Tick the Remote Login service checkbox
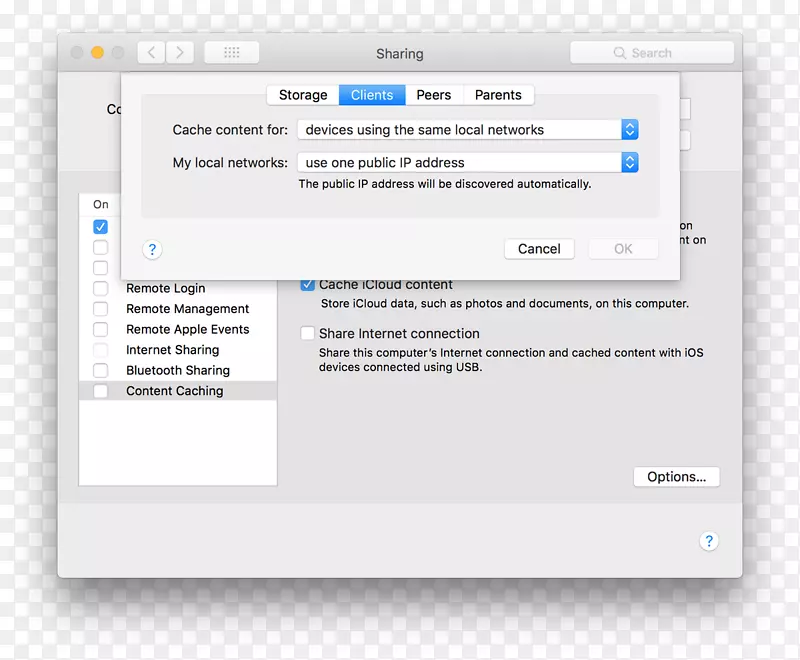This screenshot has height=660, width=800. pyautogui.click(x=101, y=288)
